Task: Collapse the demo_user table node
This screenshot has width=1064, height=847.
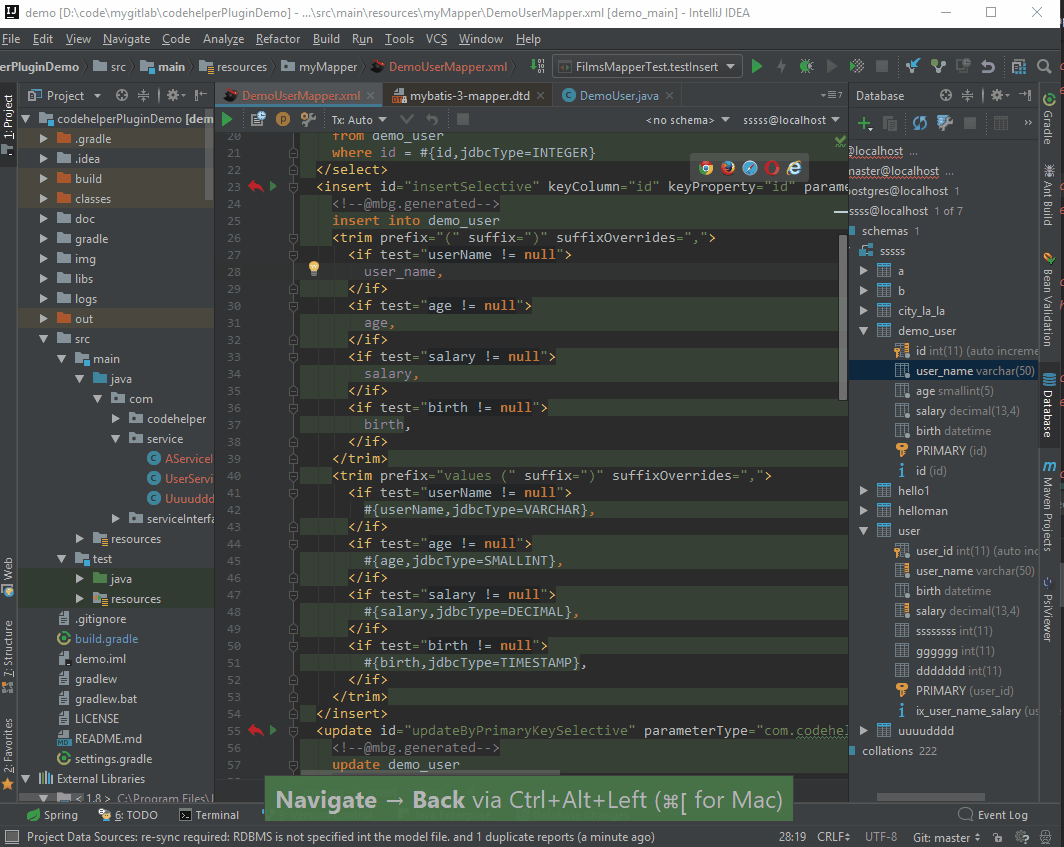Action: 864,331
